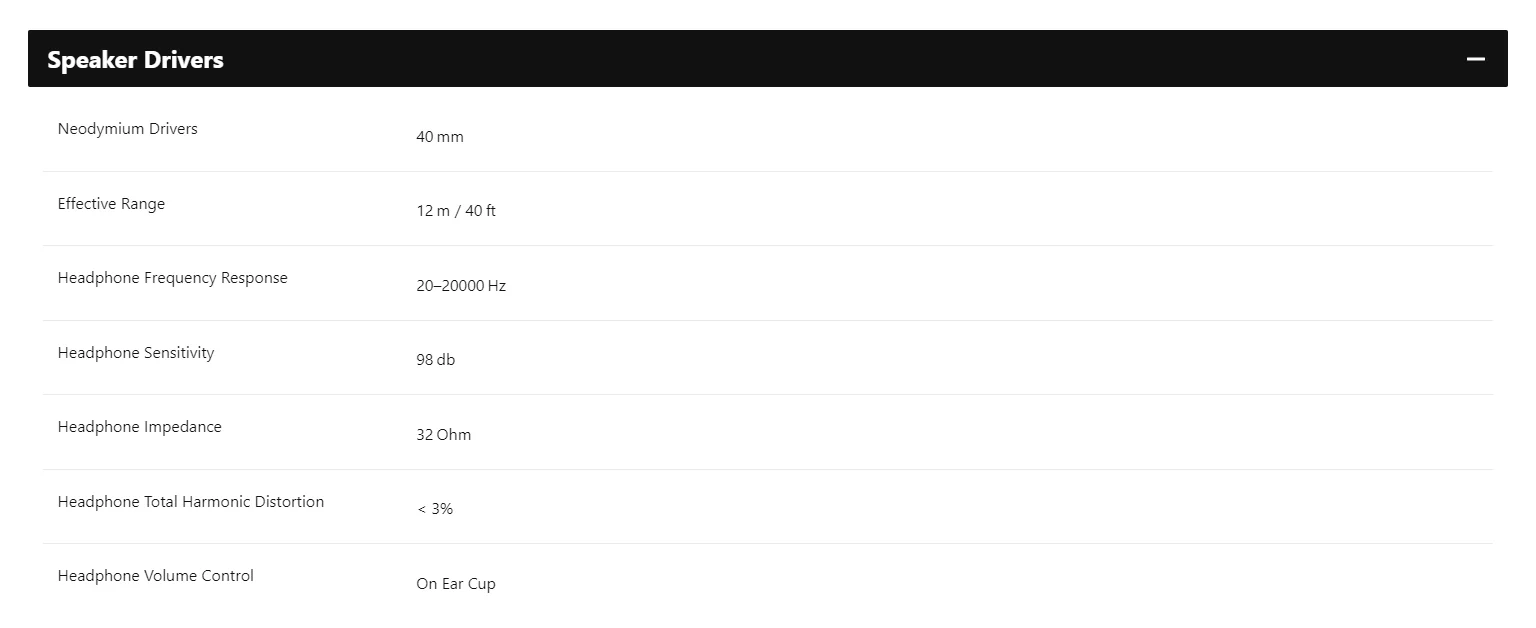The height and width of the screenshot is (628, 1536).
Task: Click the 12 m / 40 ft value
Action: point(456,211)
